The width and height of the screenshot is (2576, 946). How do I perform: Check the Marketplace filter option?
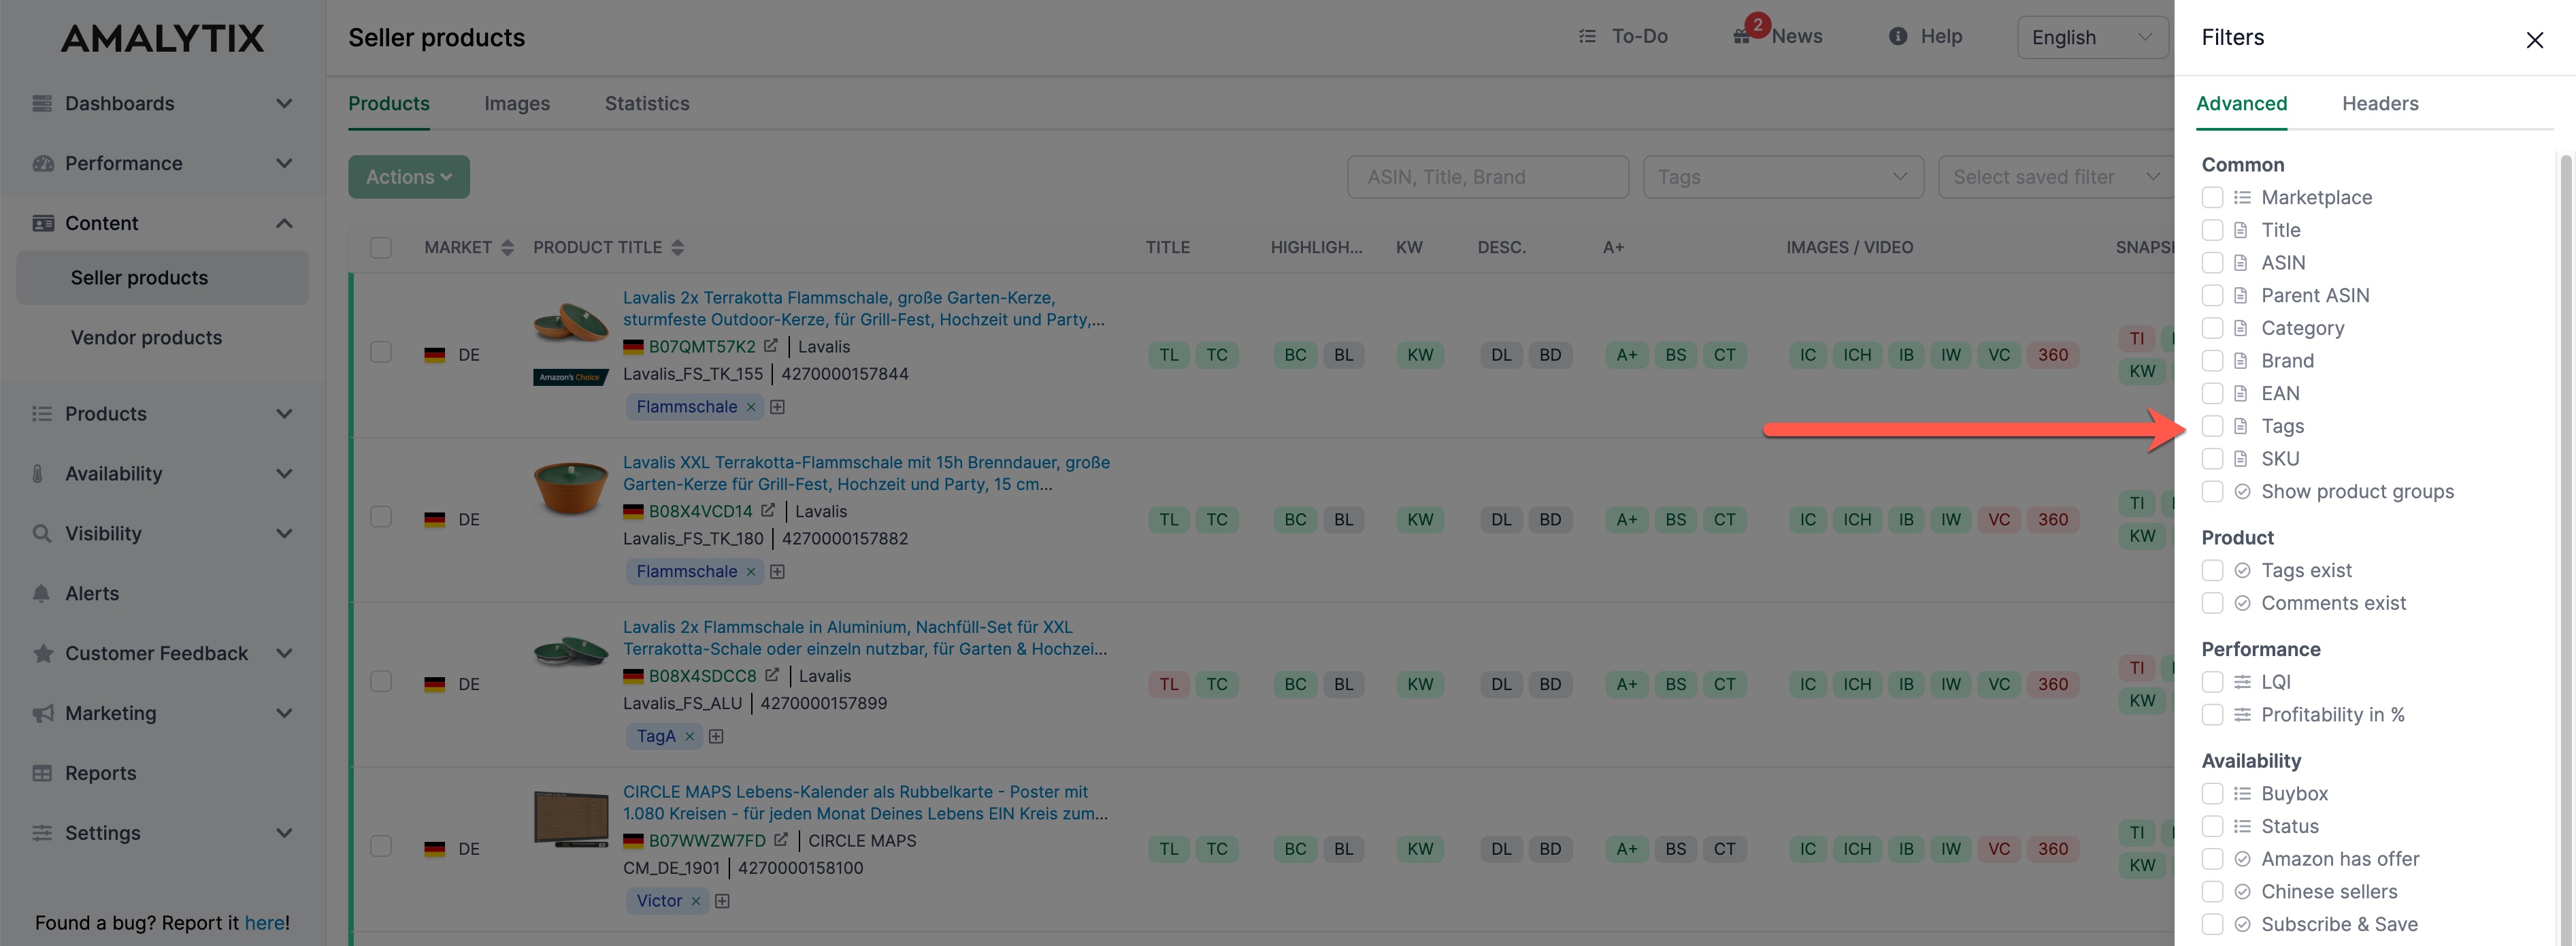(x=2212, y=197)
